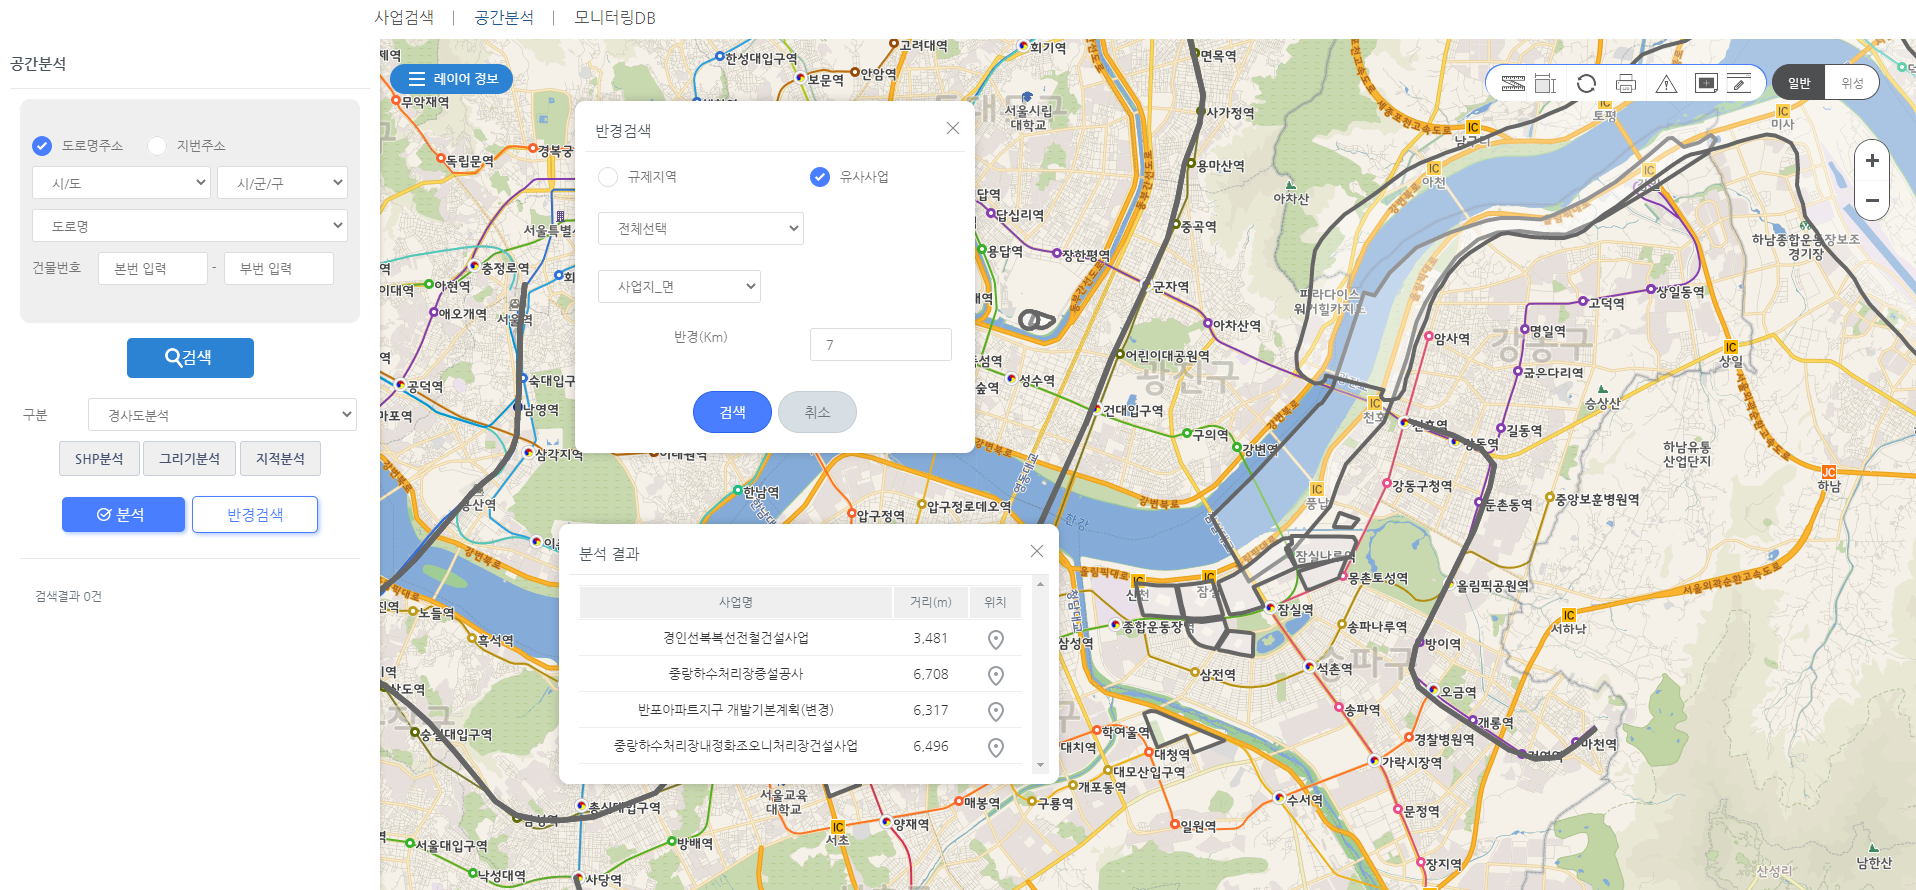Show location for 경인선복복선전철건설사업
1916x890 pixels.
[995, 639]
